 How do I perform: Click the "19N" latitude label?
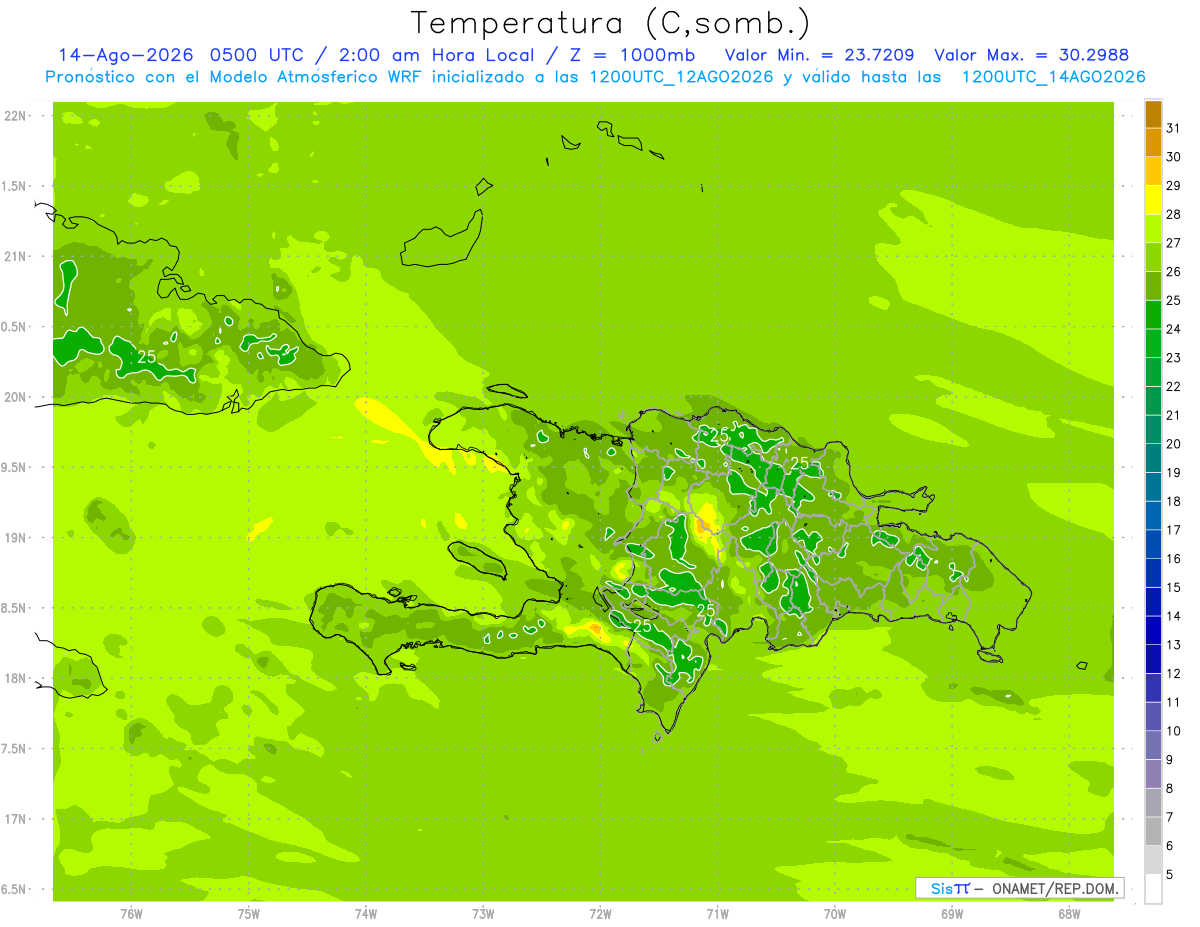pyautogui.click(x=15, y=538)
